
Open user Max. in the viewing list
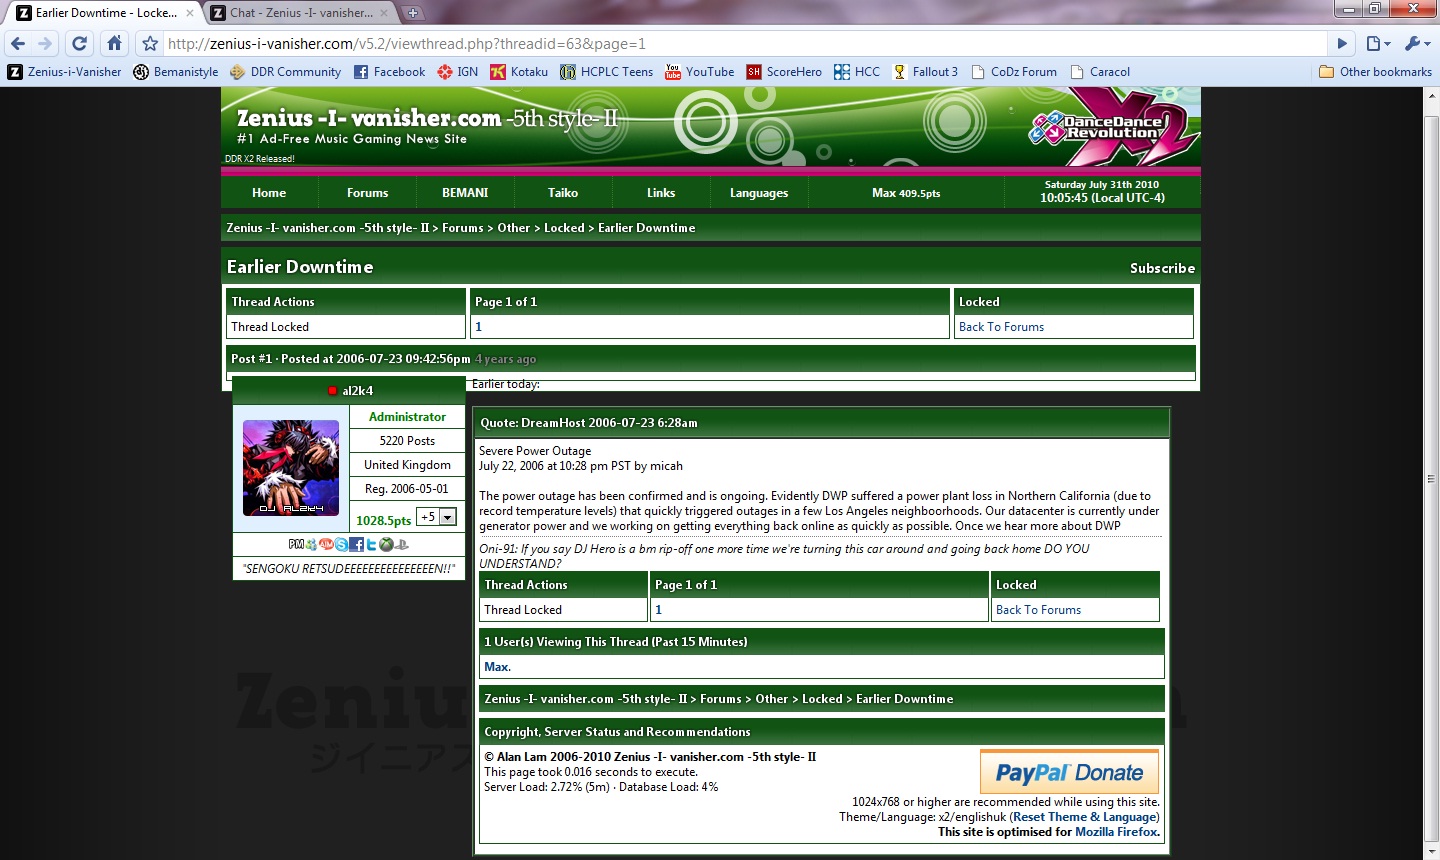[x=497, y=667]
